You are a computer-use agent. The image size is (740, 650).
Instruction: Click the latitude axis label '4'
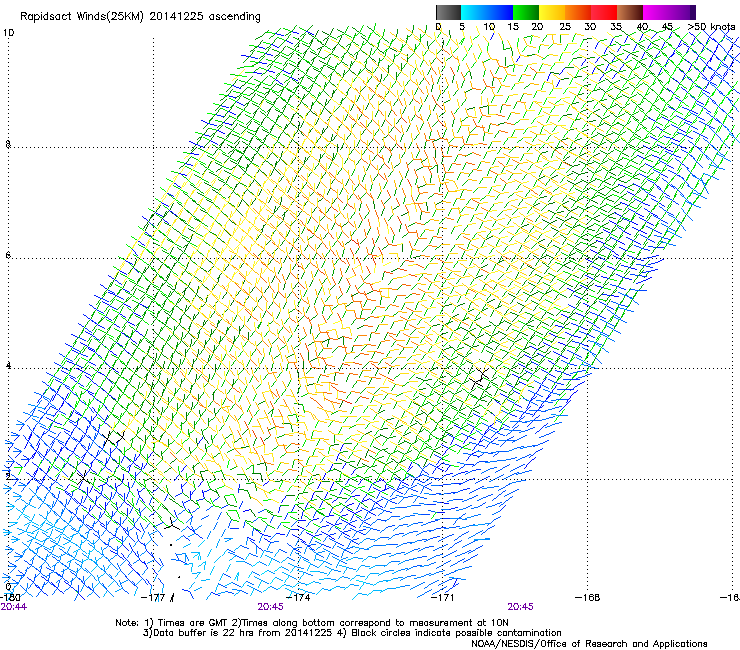pos(8,365)
